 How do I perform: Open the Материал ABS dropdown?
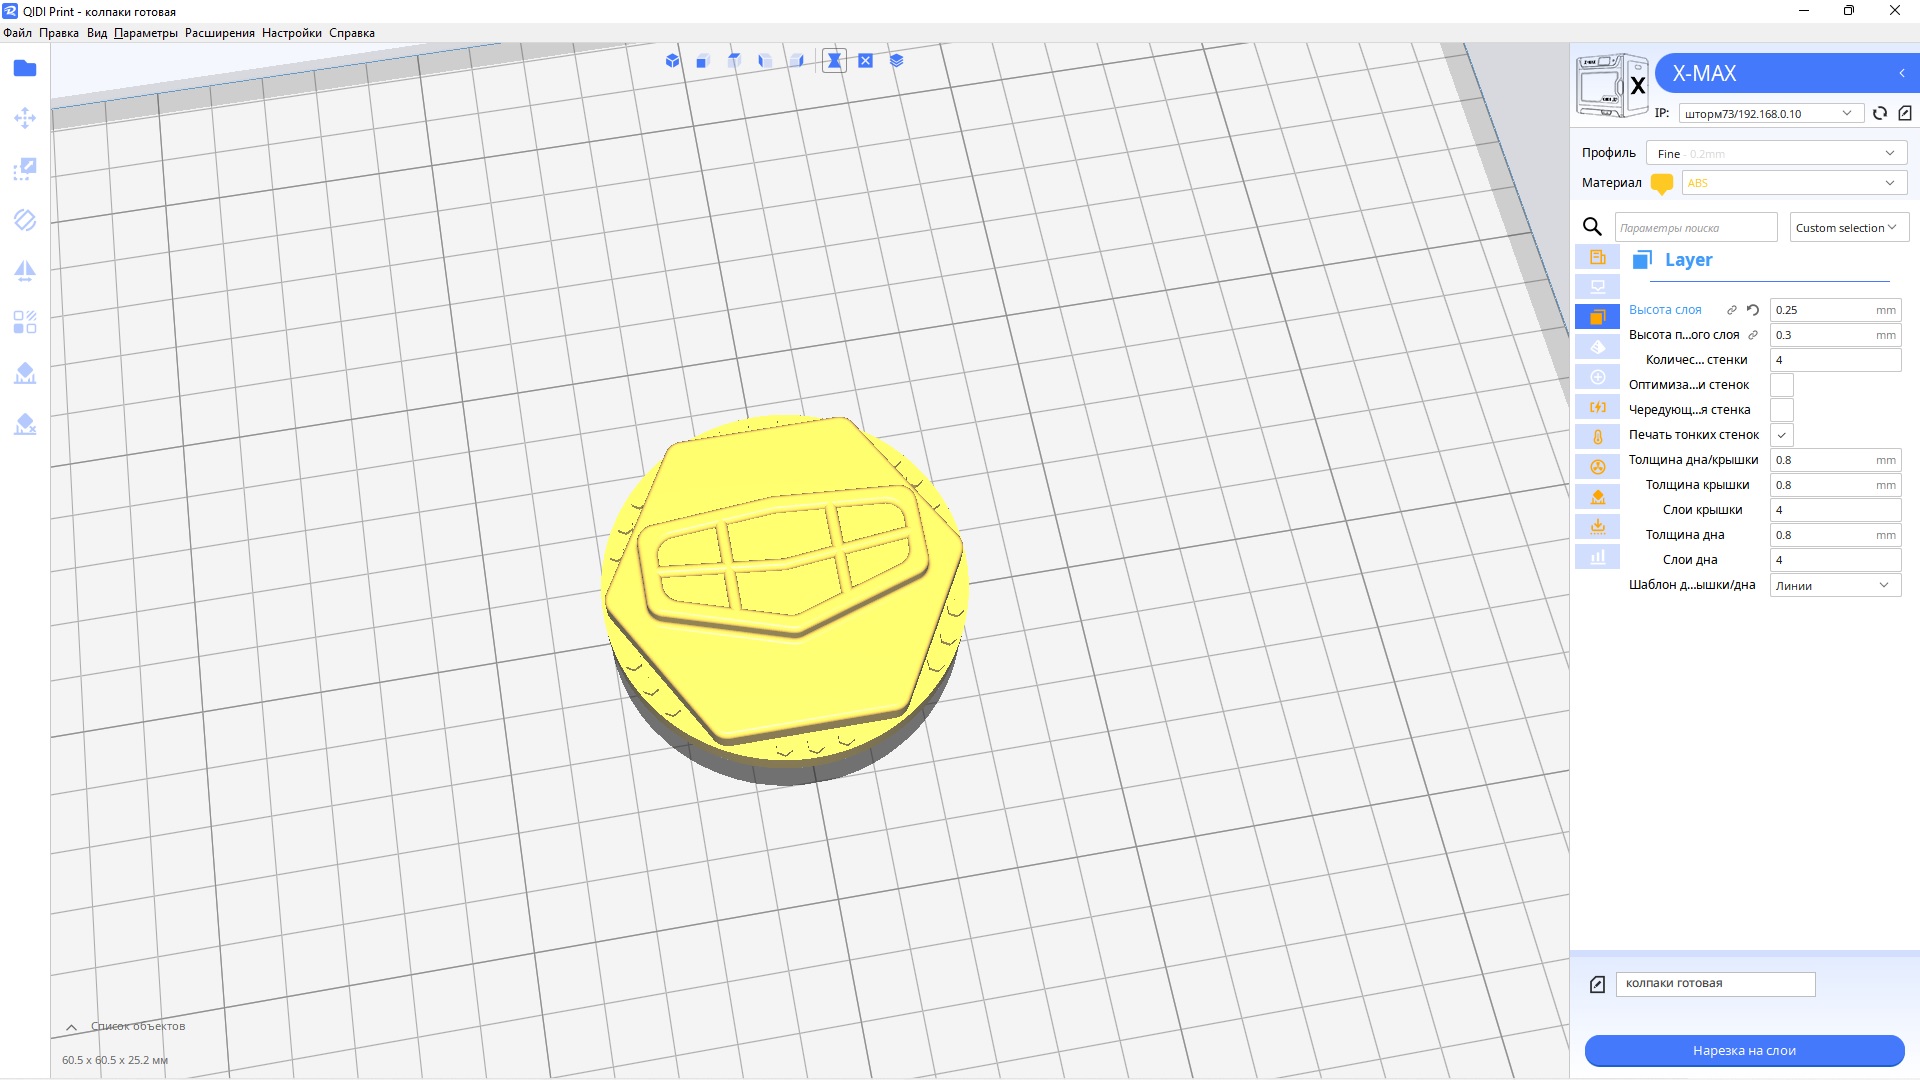(x=1795, y=183)
